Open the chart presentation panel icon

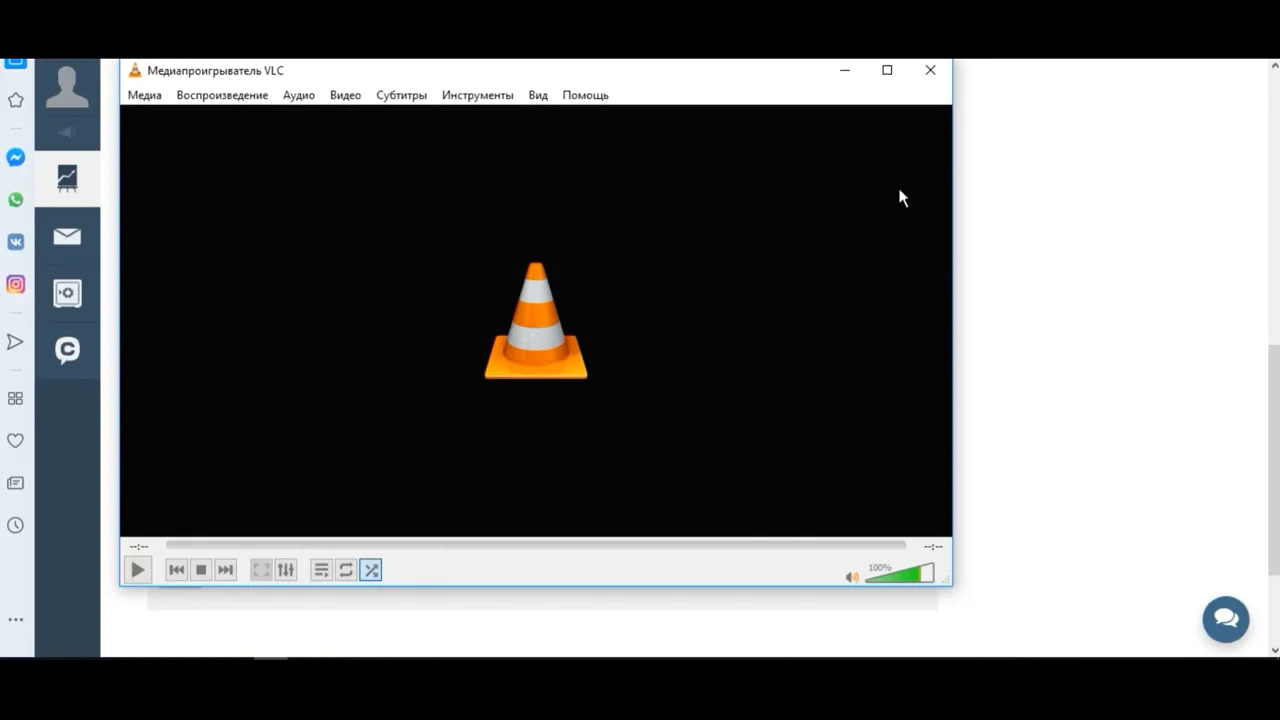click(67, 179)
